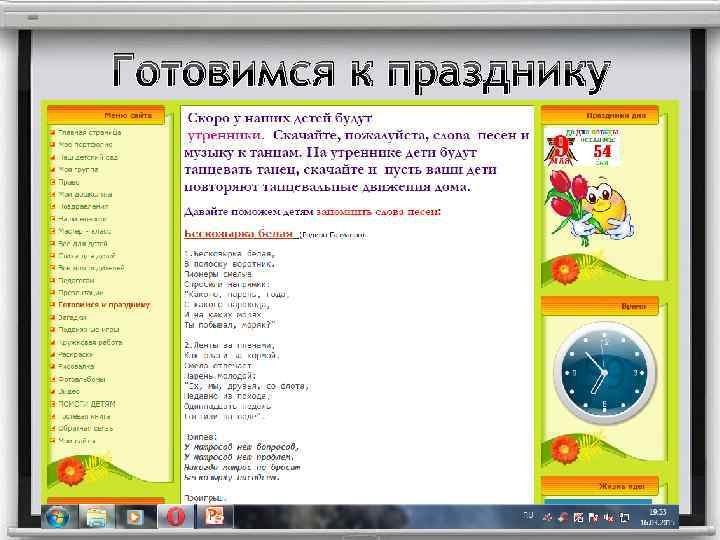This screenshot has height=540, width=720.
Task: Select the highlighted Готовимся к празднику menu link
Action: (104, 305)
